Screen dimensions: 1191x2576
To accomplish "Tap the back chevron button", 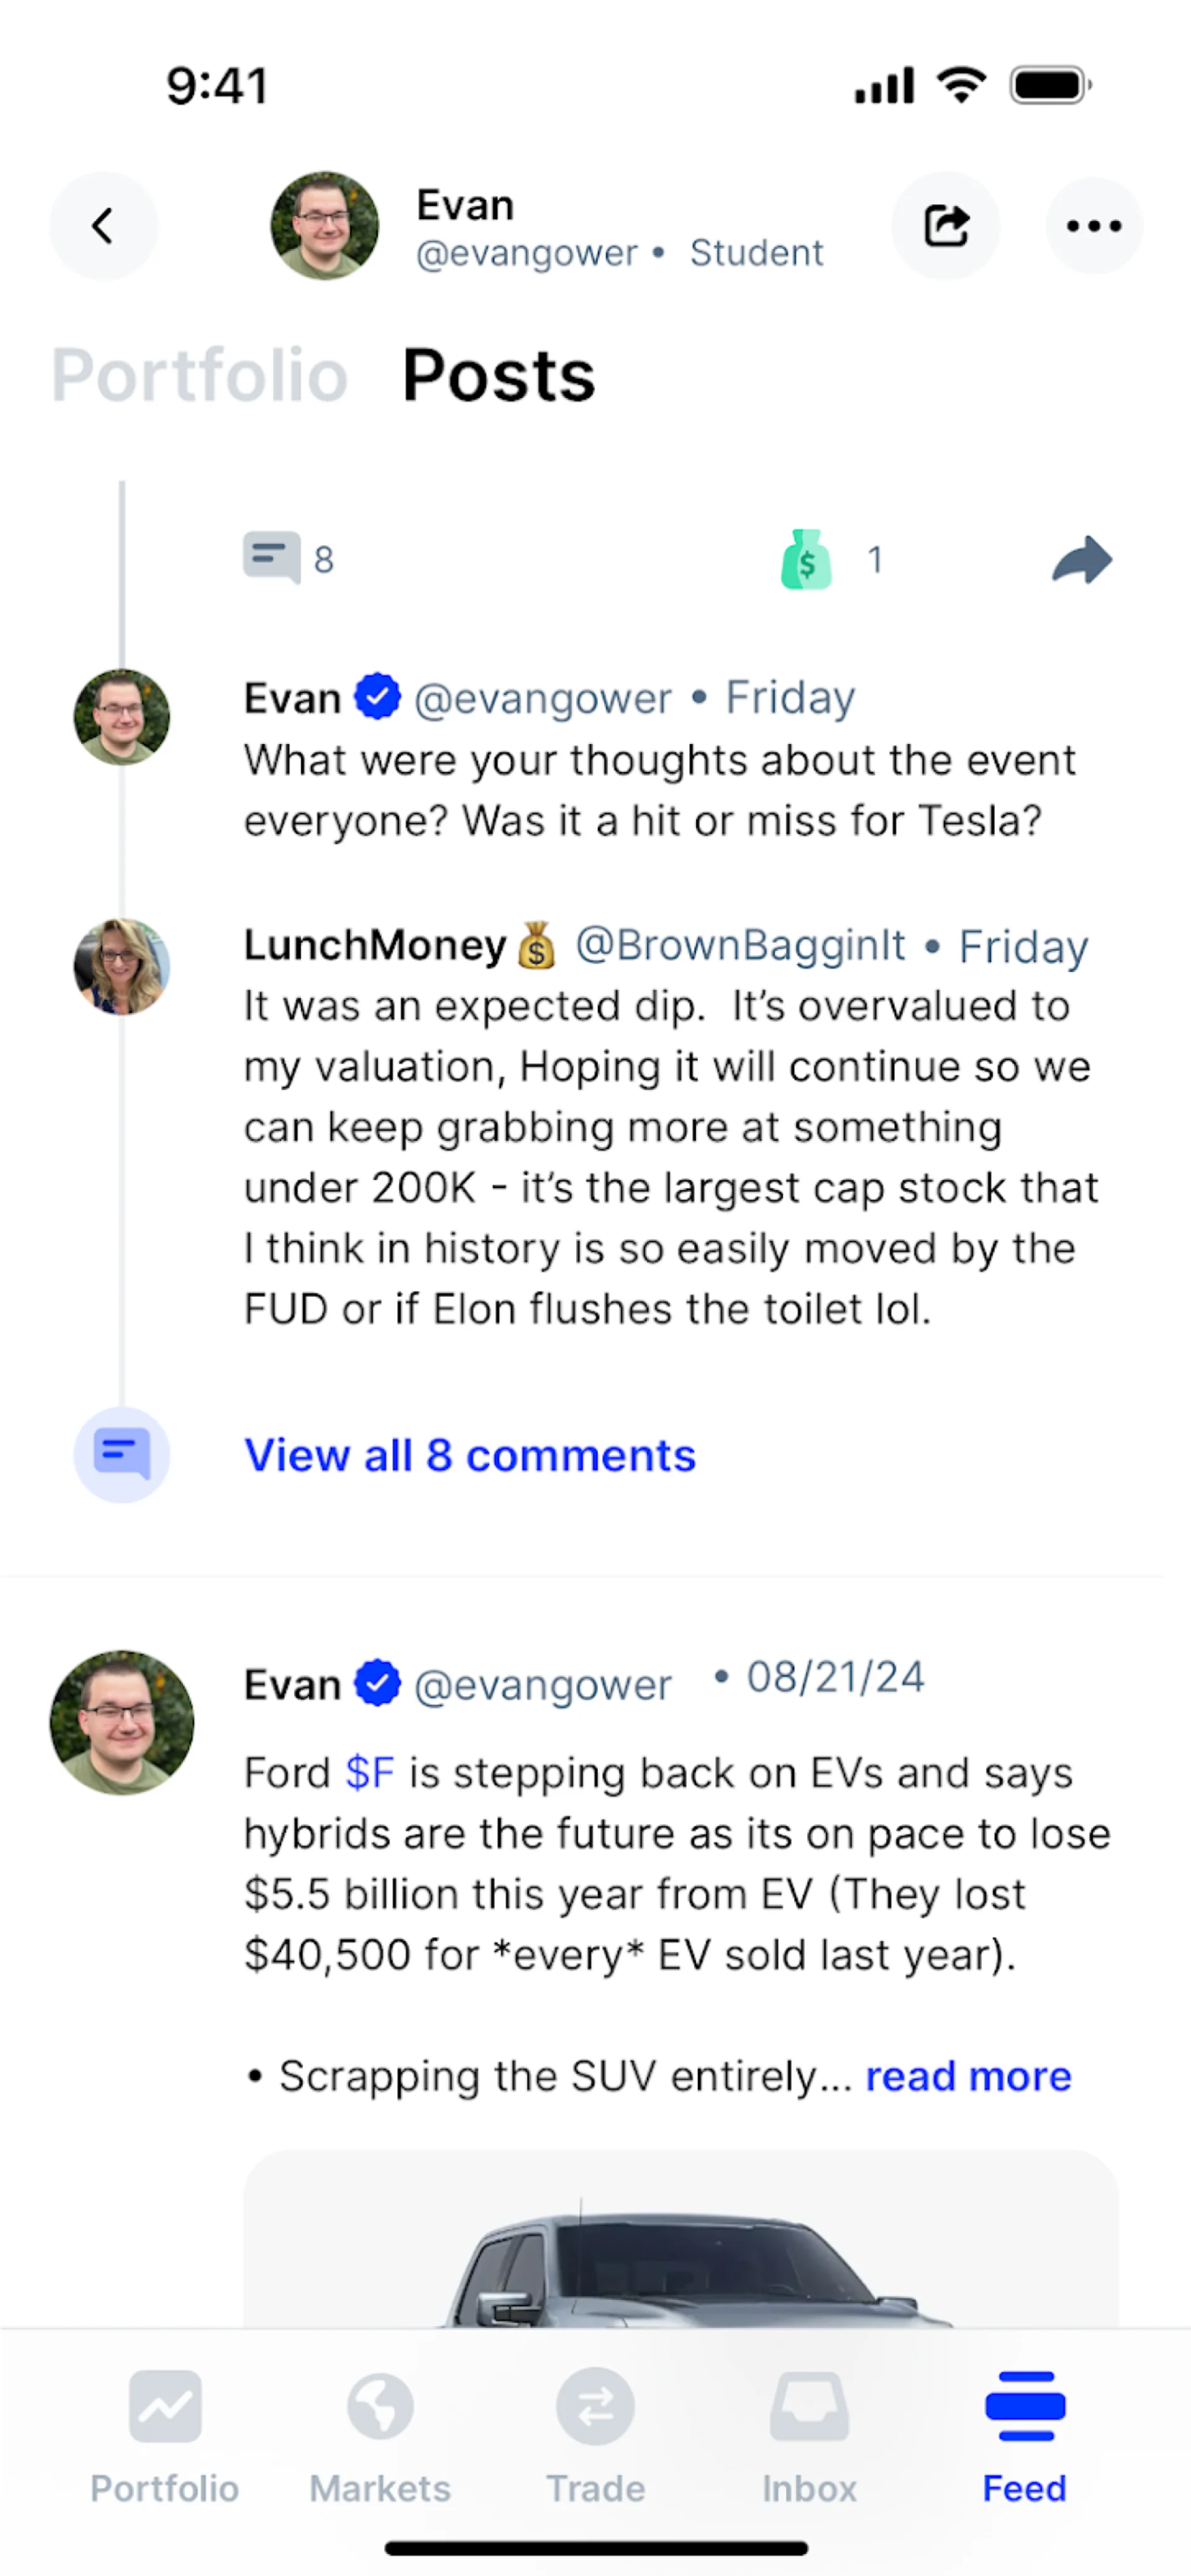I will 103,226.
